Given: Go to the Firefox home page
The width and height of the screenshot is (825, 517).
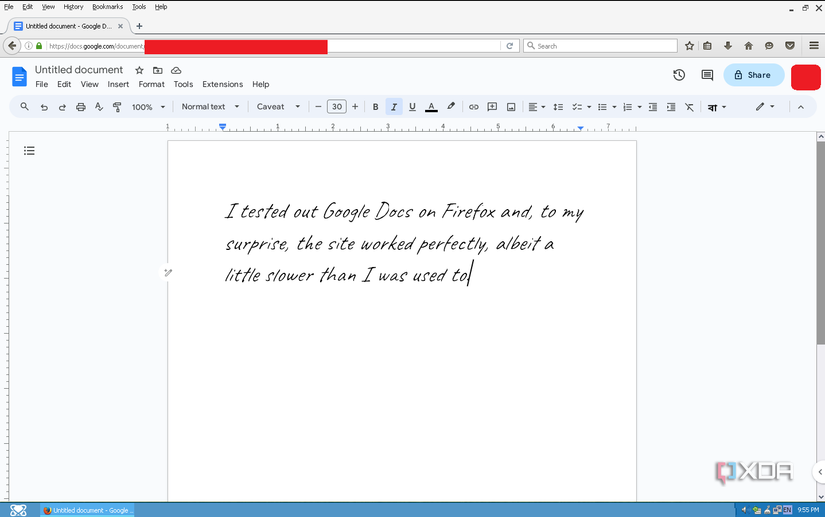Looking at the screenshot, I should (748, 46).
